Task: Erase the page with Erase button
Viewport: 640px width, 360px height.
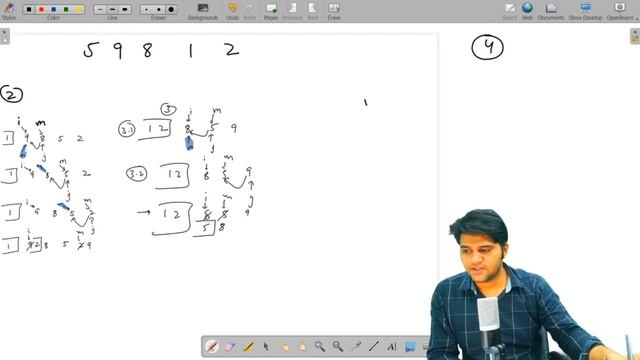Action: click(x=334, y=11)
